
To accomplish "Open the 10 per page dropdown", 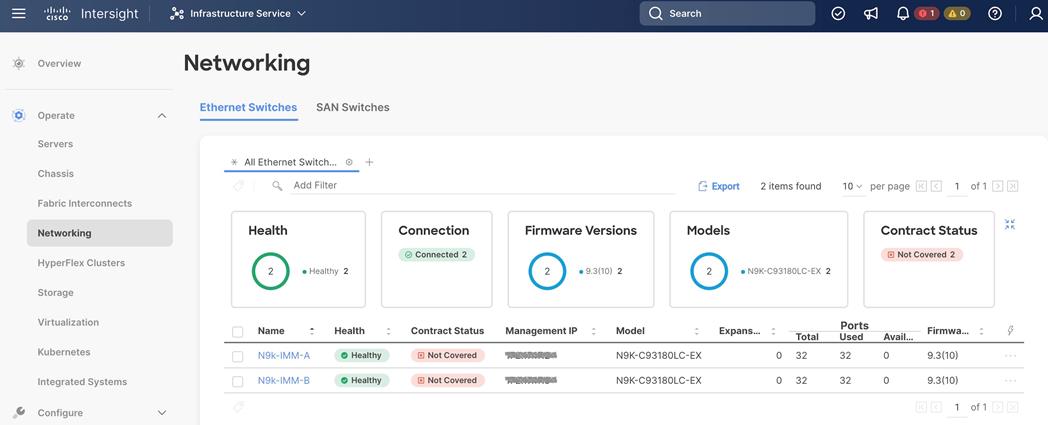I will coord(852,186).
